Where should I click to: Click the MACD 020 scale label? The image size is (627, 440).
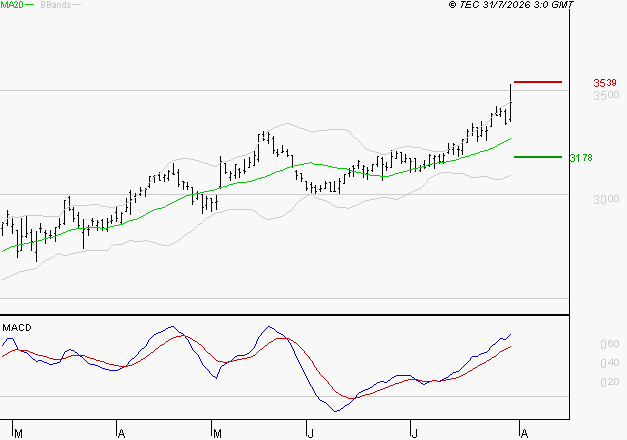610,382
